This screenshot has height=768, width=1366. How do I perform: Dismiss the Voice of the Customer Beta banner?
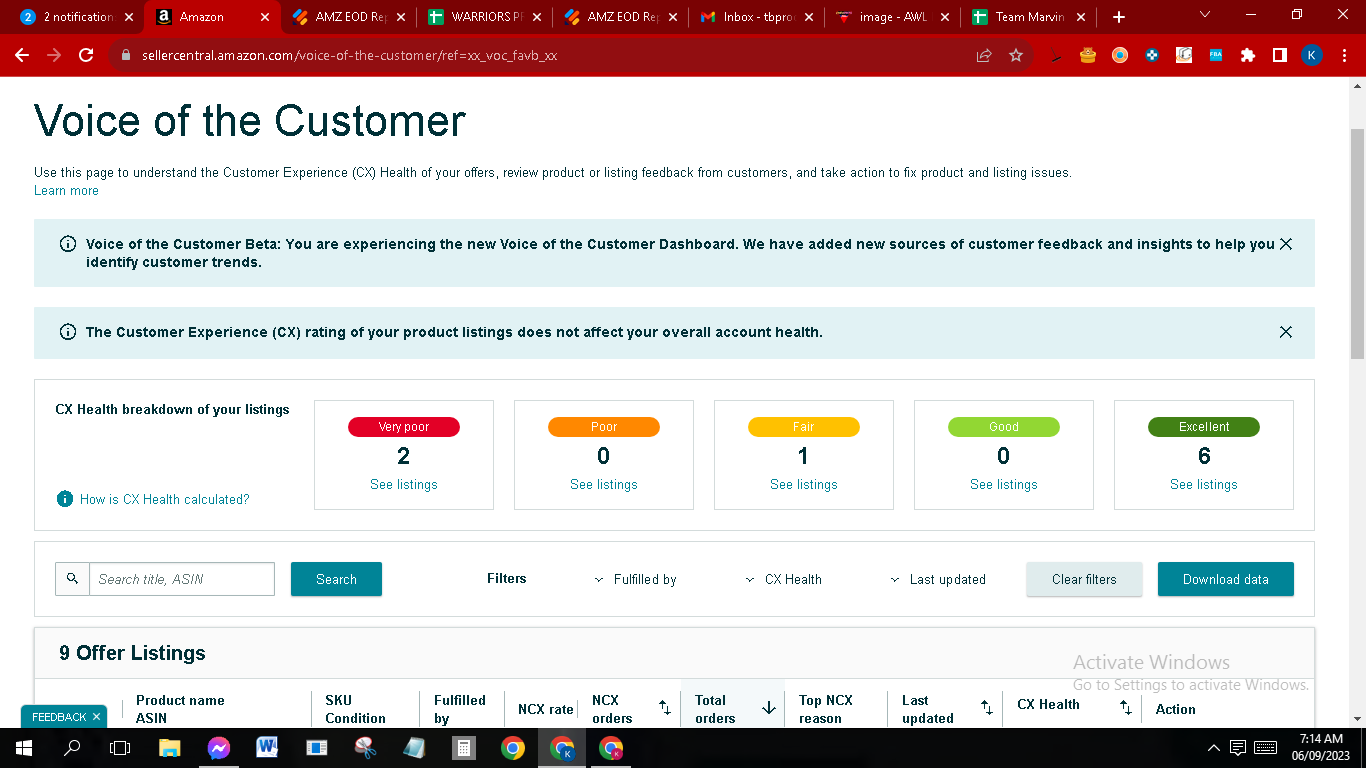click(x=1286, y=244)
